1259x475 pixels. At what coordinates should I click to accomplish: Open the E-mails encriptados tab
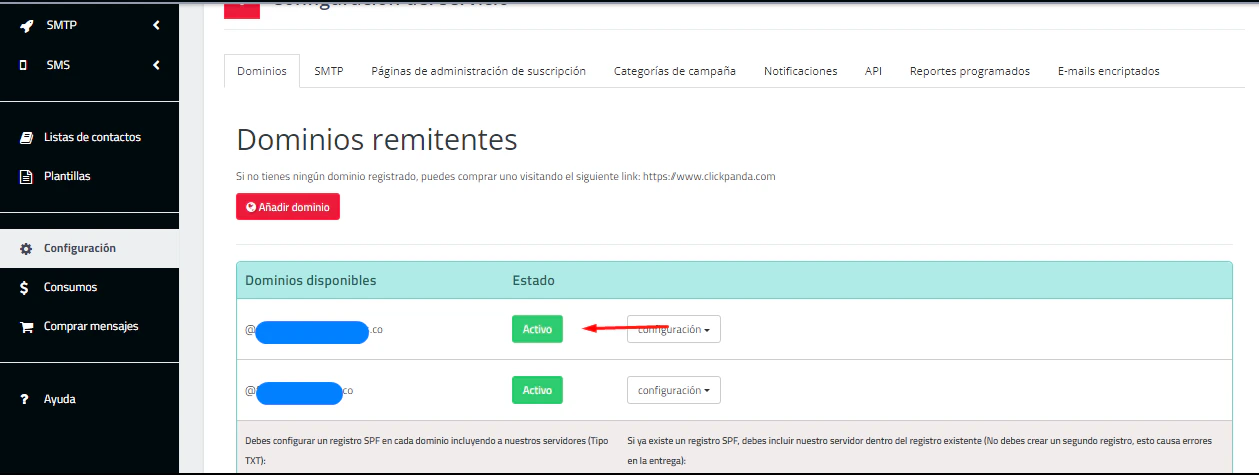[x=1109, y=71]
